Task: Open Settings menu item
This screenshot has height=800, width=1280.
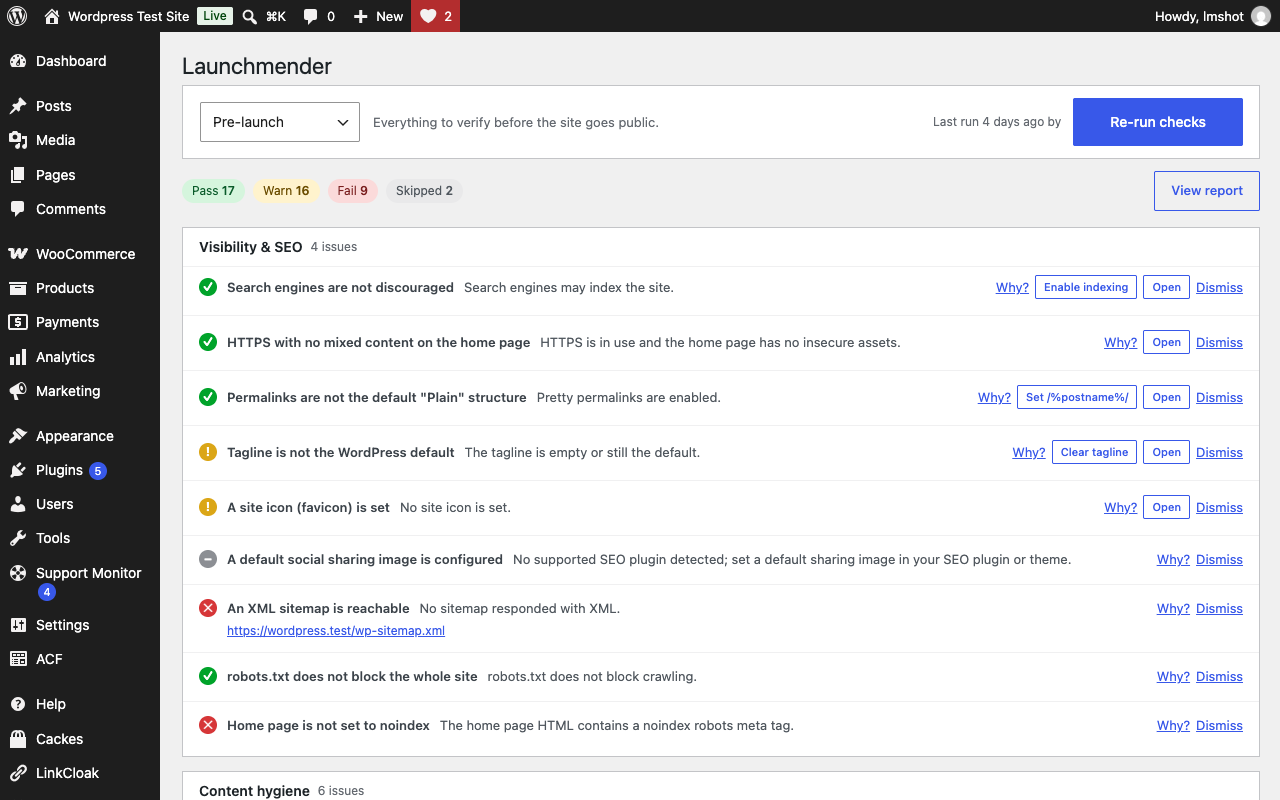Action: (80, 625)
